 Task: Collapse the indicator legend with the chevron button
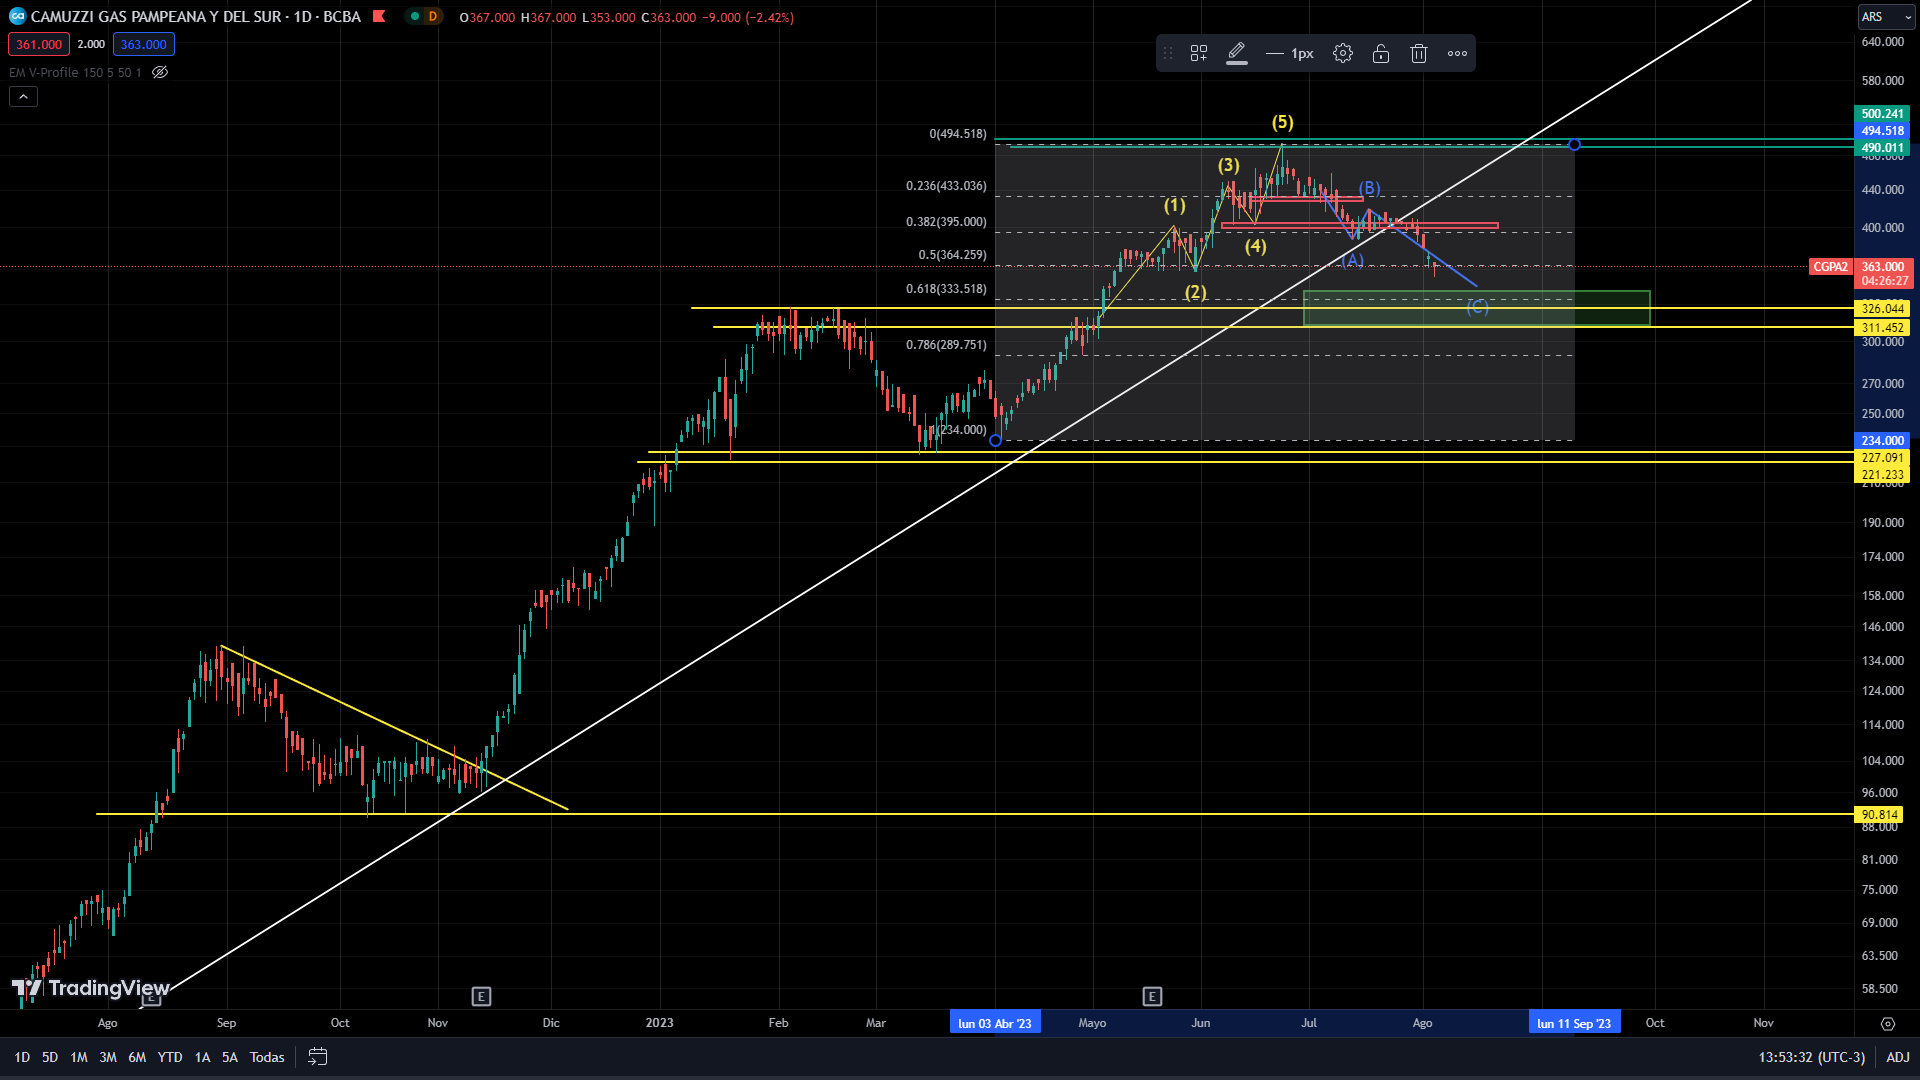coord(23,97)
